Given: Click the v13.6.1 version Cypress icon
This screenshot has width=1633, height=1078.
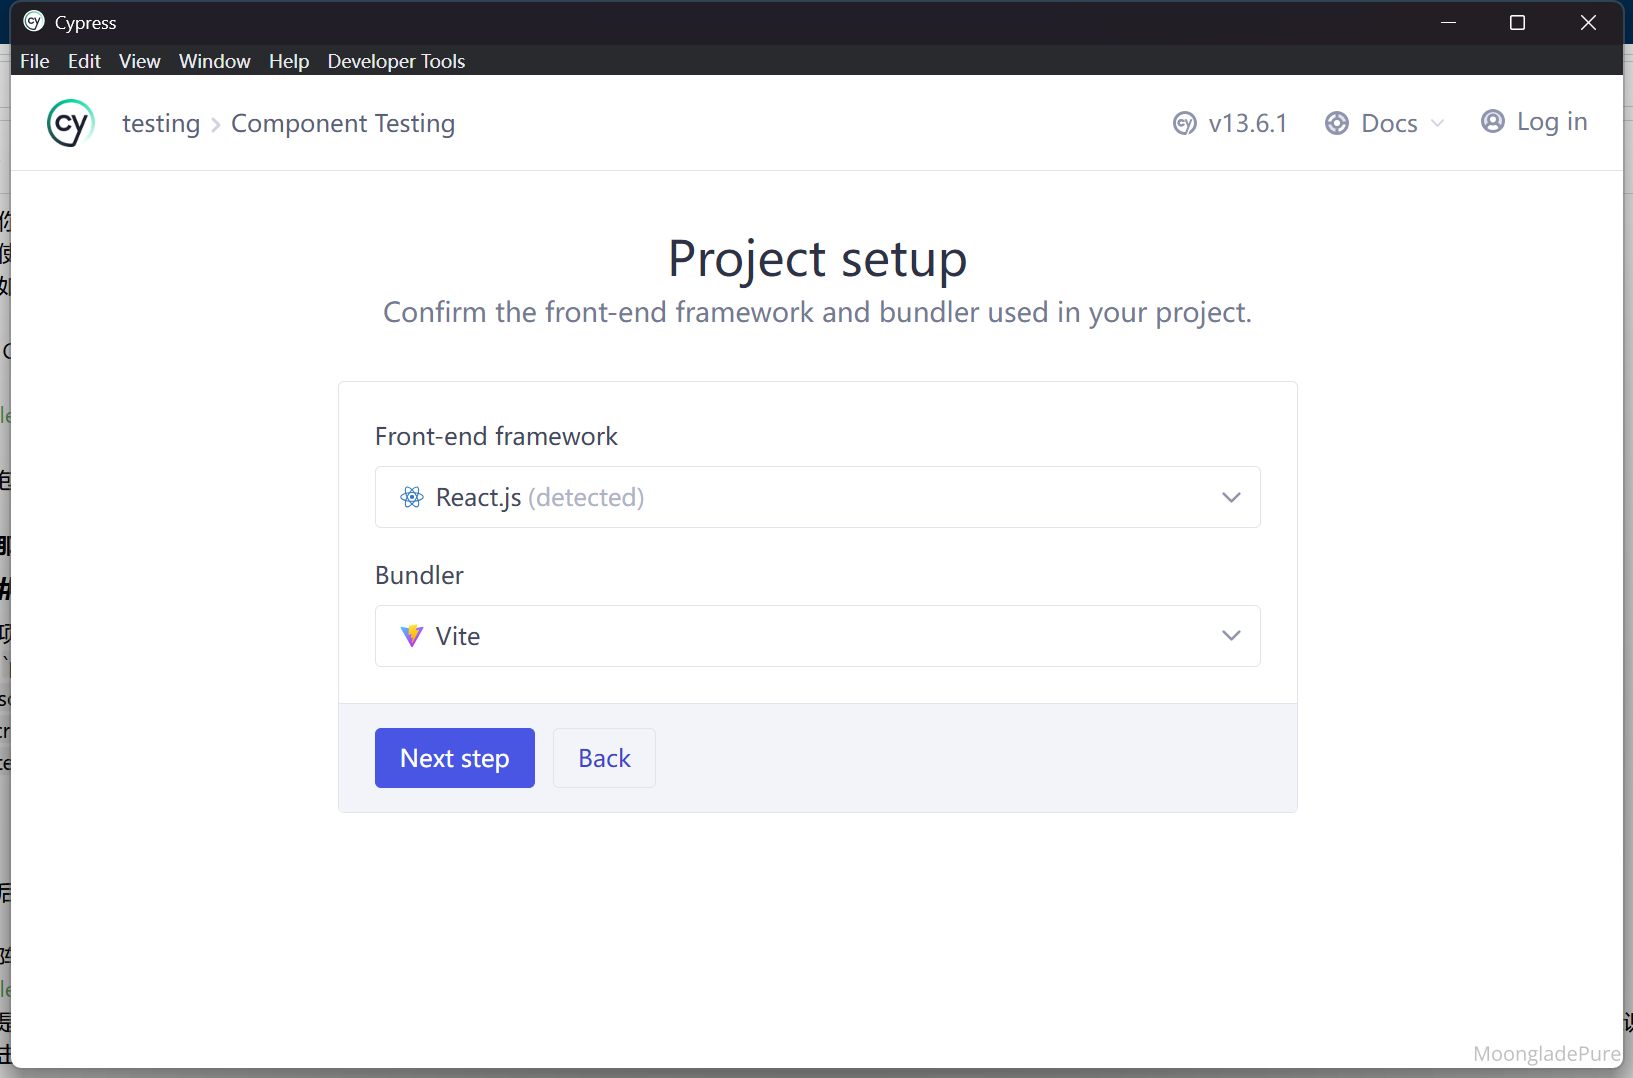Looking at the screenshot, I should pyautogui.click(x=1185, y=123).
